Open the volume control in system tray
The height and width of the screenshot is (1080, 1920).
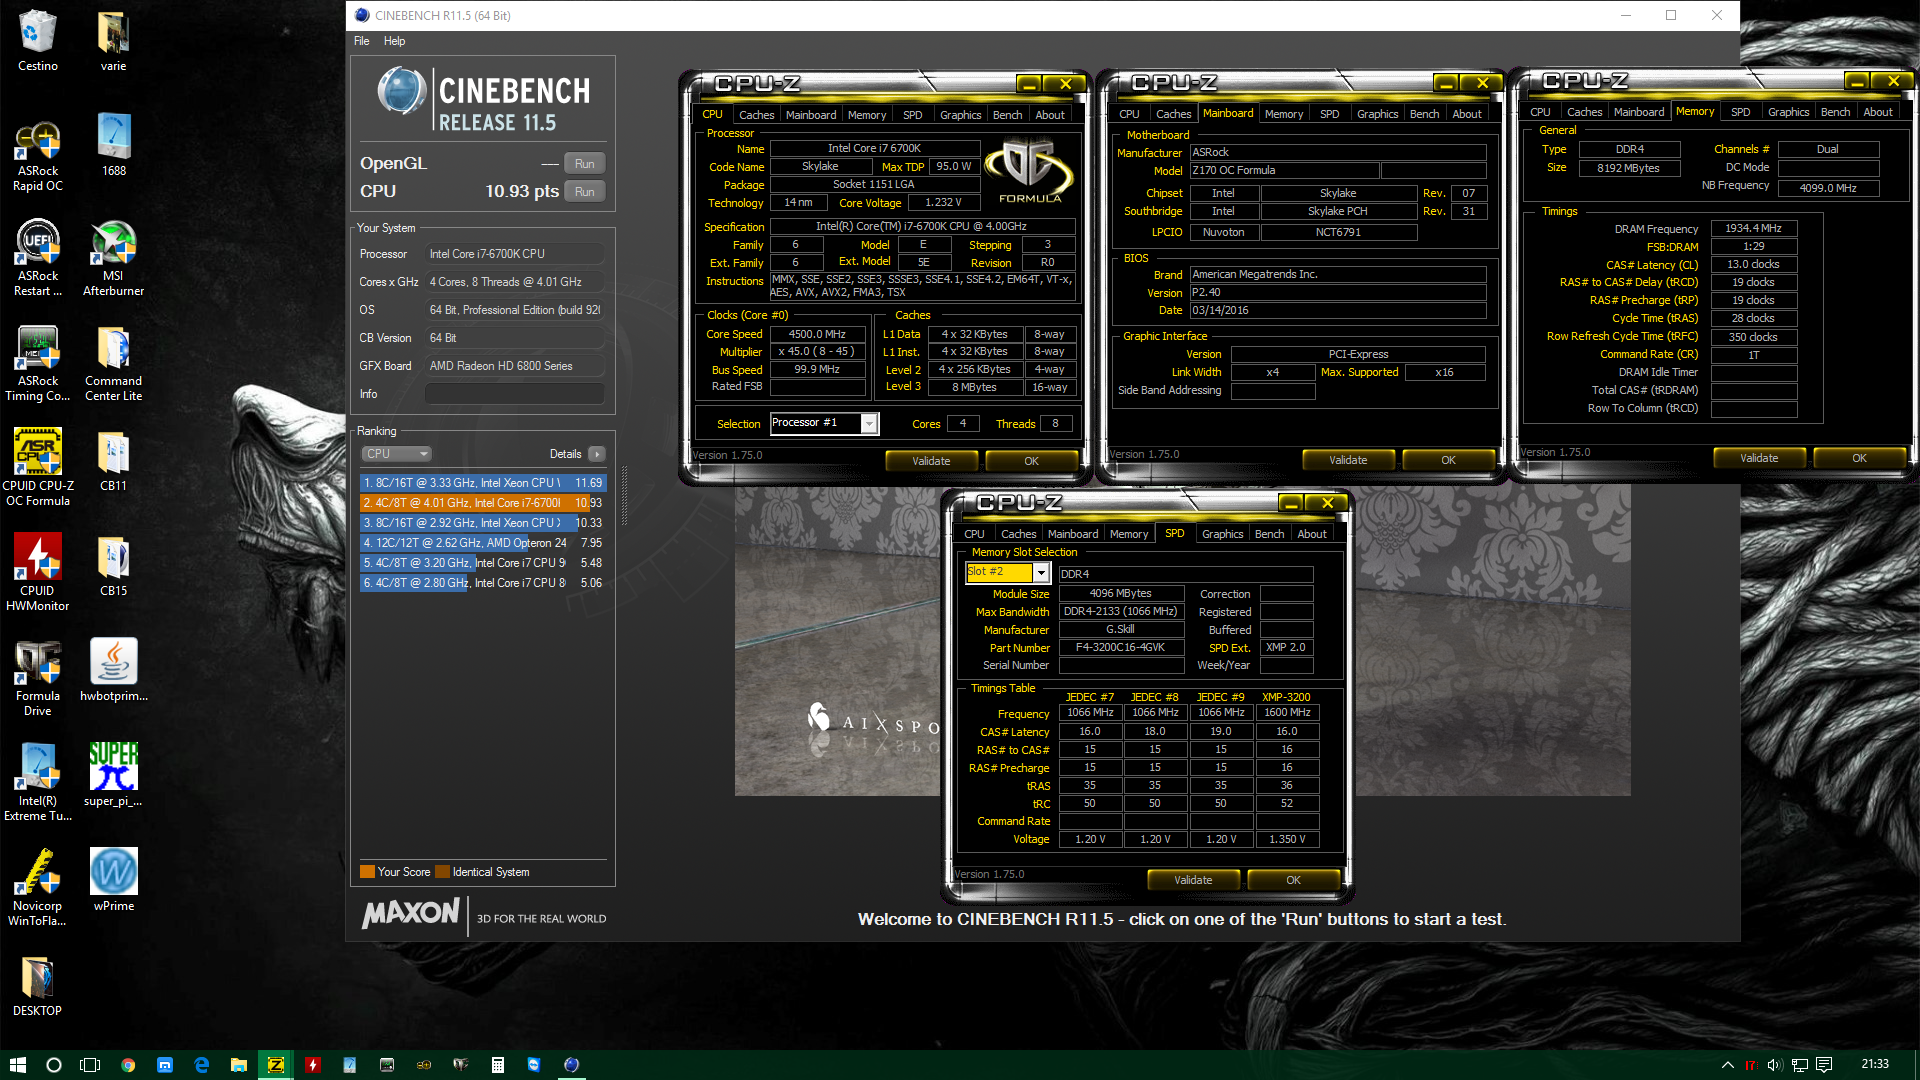click(x=1775, y=1065)
